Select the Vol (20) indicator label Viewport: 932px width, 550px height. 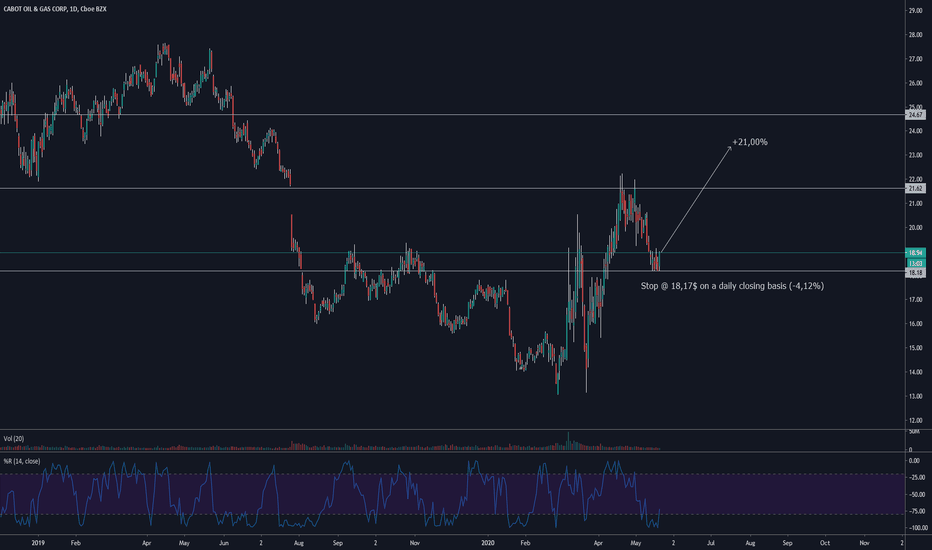click(14, 439)
